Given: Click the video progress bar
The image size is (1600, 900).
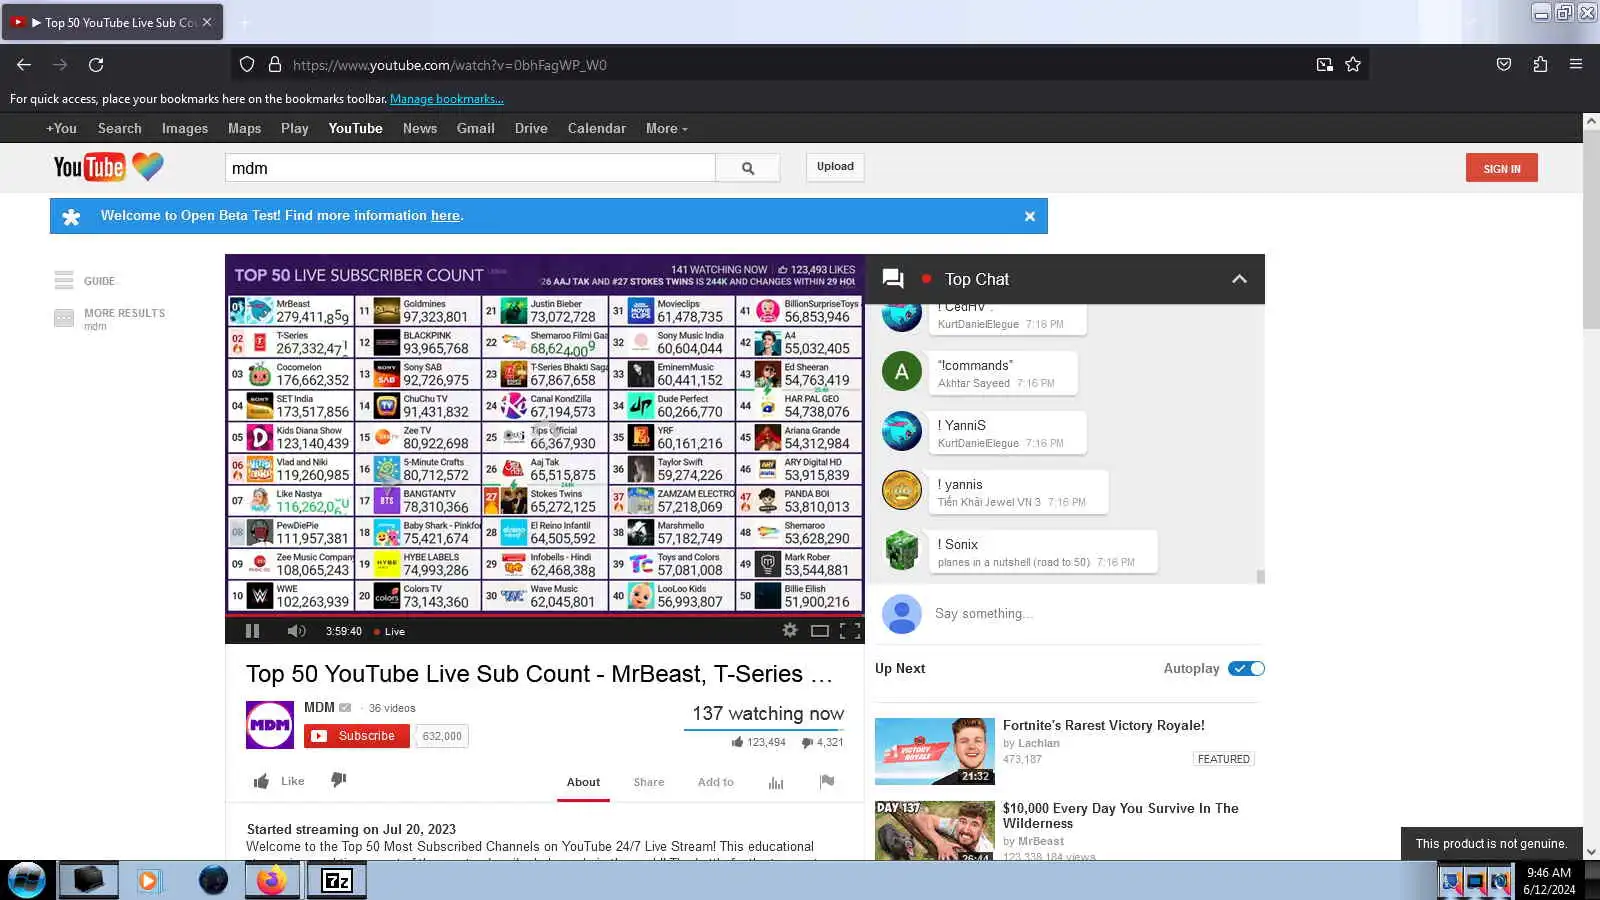Looking at the screenshot, I should click(545, 616).
